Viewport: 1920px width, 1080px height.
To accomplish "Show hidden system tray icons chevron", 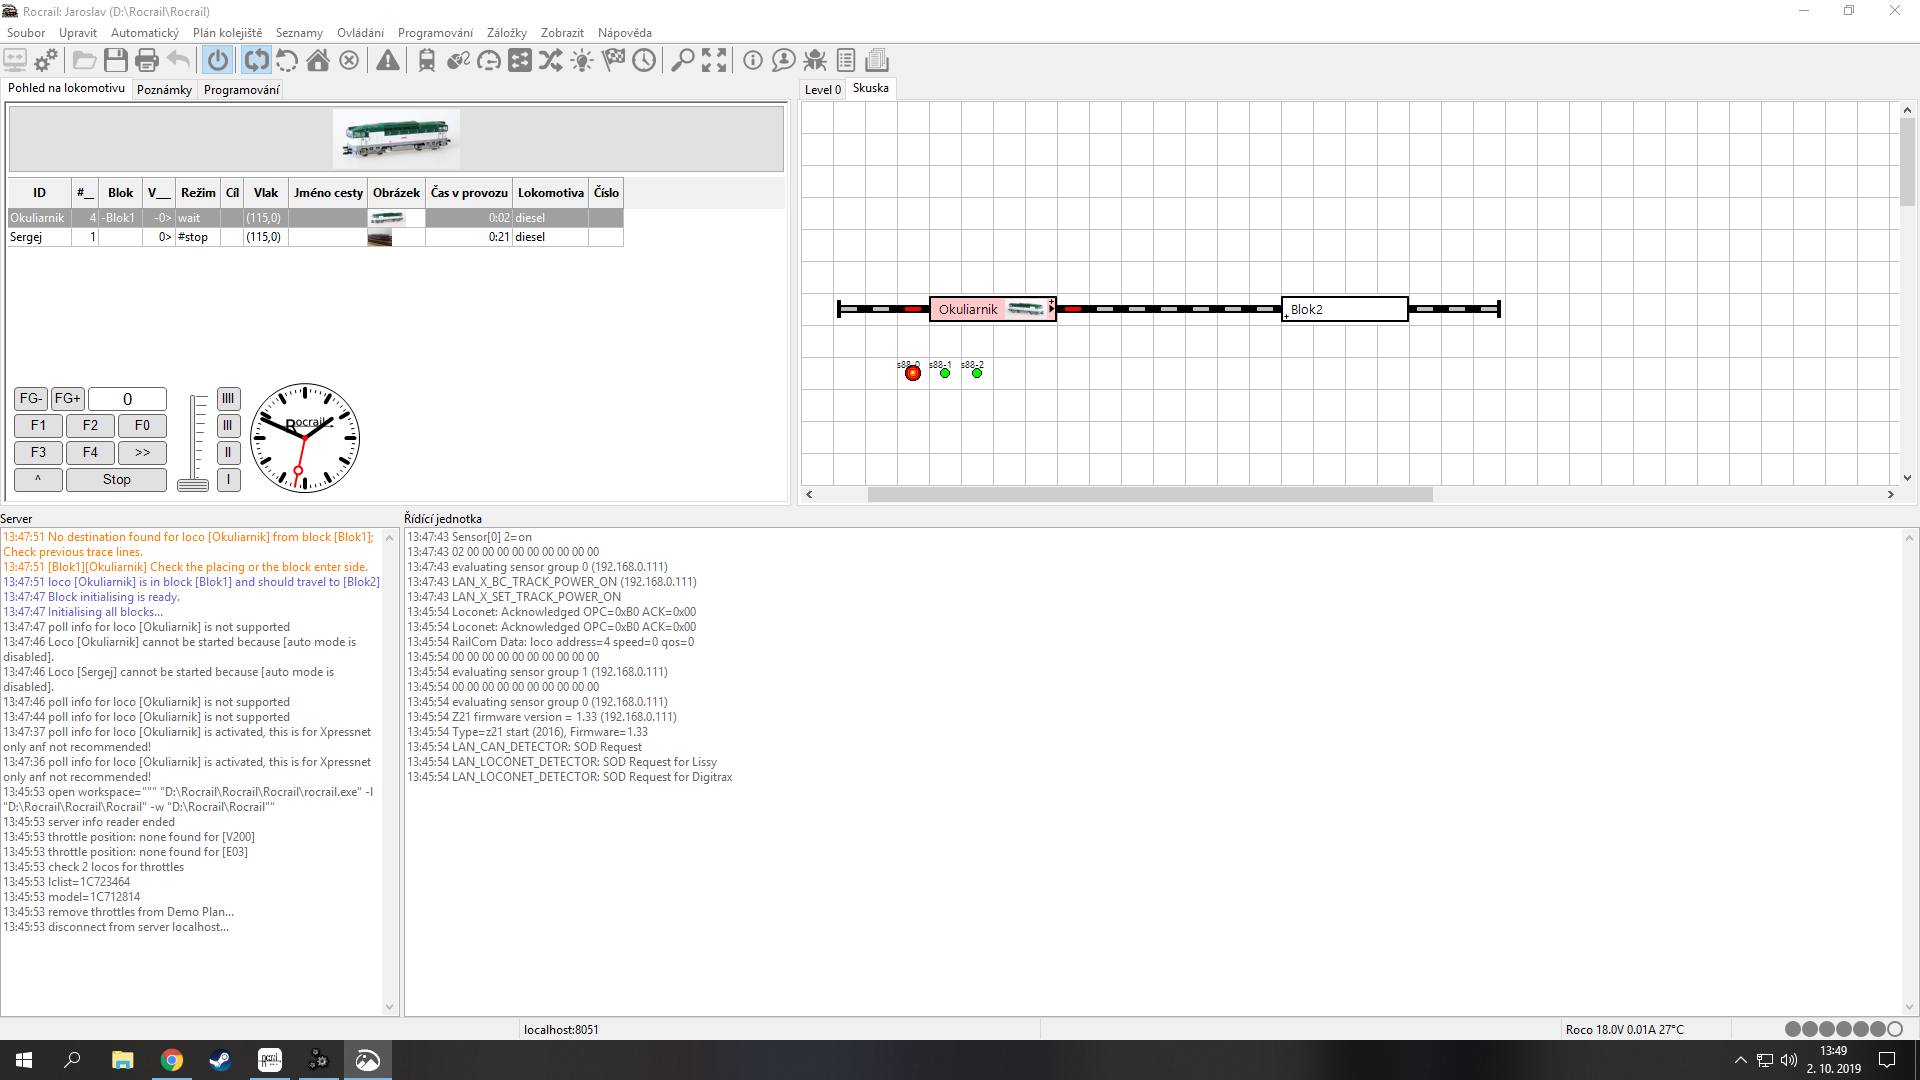I will tap(1740, 1060).
